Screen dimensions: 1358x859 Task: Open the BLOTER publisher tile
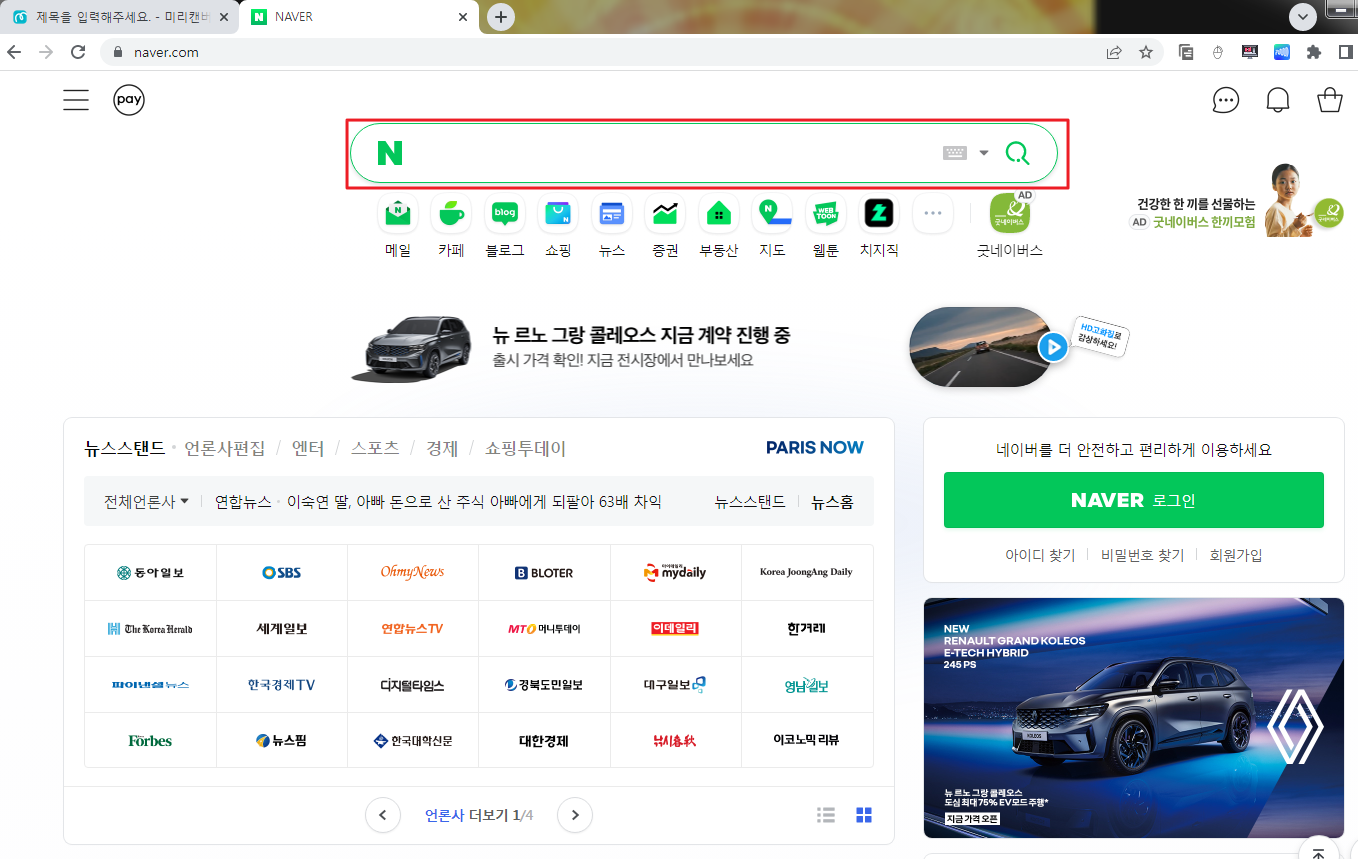544,573
